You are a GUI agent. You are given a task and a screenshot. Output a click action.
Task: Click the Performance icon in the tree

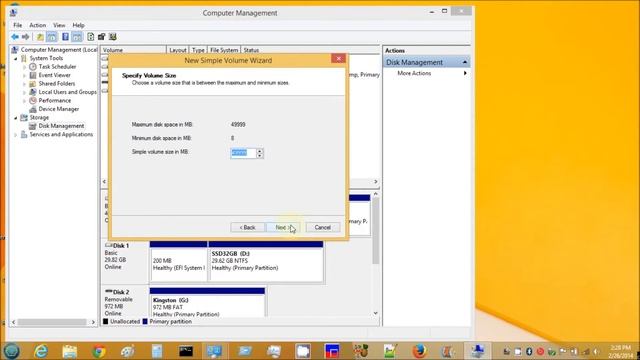point(33,100)
